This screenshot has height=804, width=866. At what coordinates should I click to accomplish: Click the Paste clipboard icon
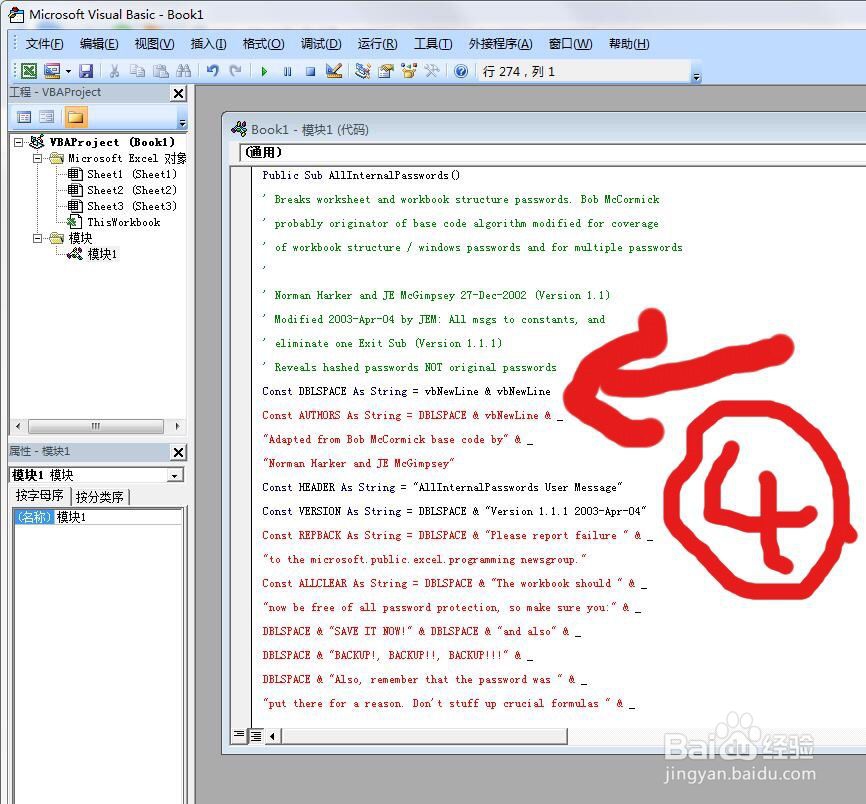(x=160, y=71)
